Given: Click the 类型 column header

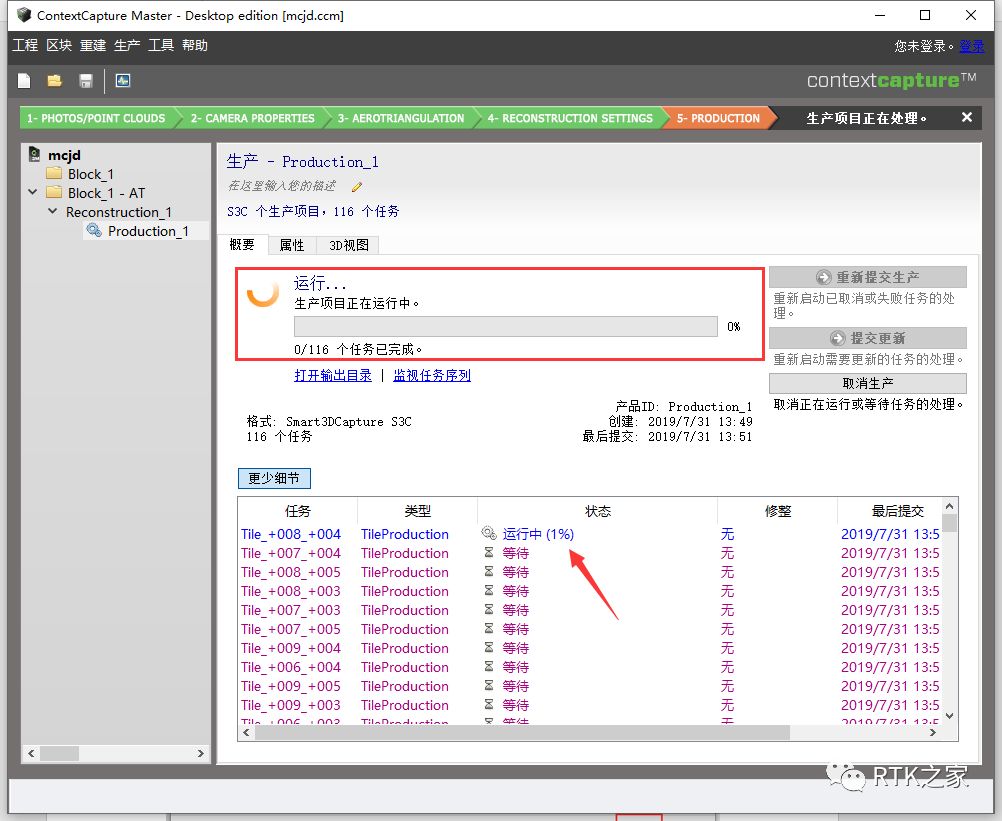Looking at the screenshot, I should pos(417,511).
